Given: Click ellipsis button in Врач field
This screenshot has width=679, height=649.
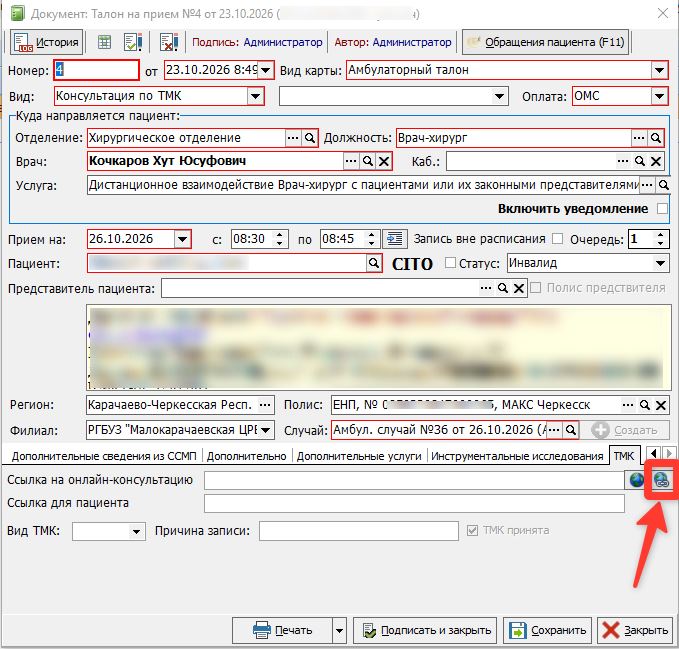Looking at the screenshot, I should tap(351, 161).
